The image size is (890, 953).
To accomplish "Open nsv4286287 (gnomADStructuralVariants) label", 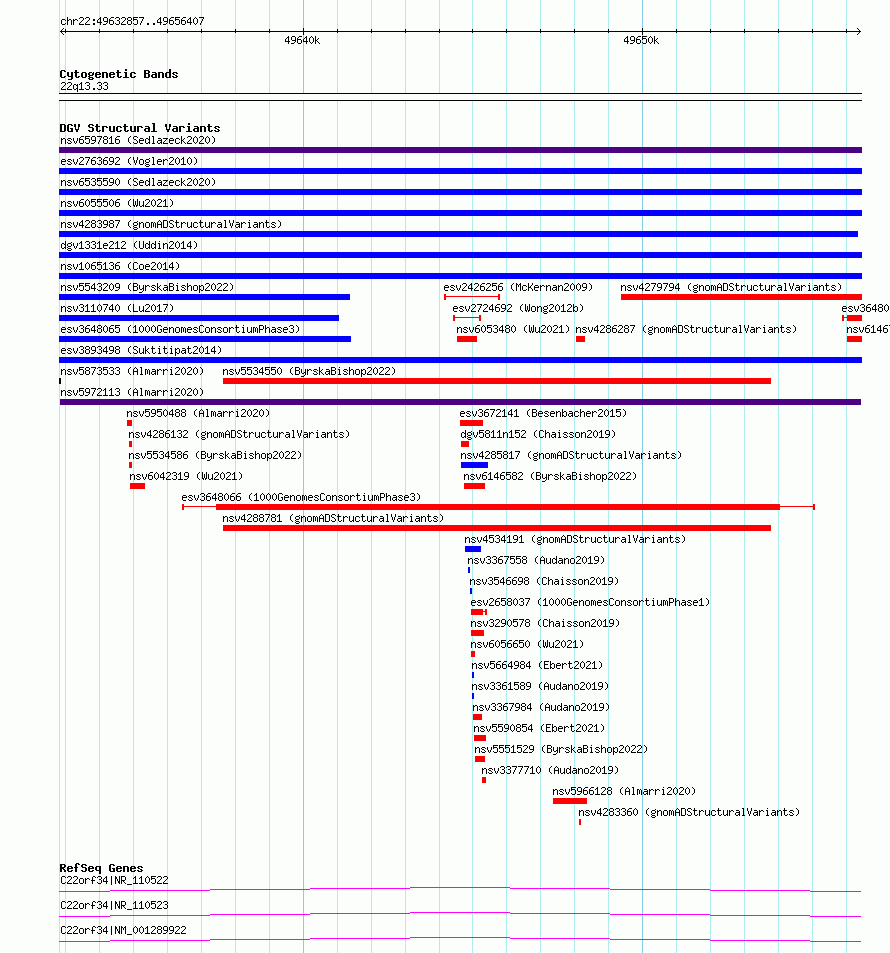I will 686,329.
